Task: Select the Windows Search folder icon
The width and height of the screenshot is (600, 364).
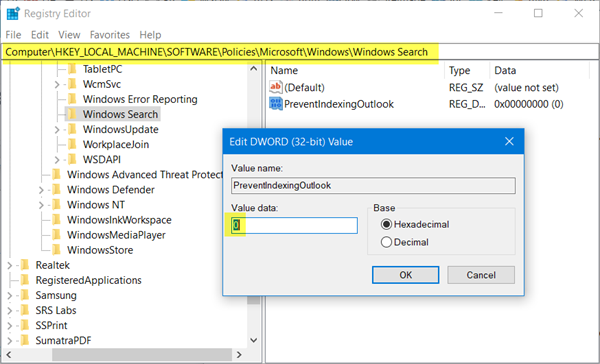Action: pyautogui.click(x=72, y=114)
